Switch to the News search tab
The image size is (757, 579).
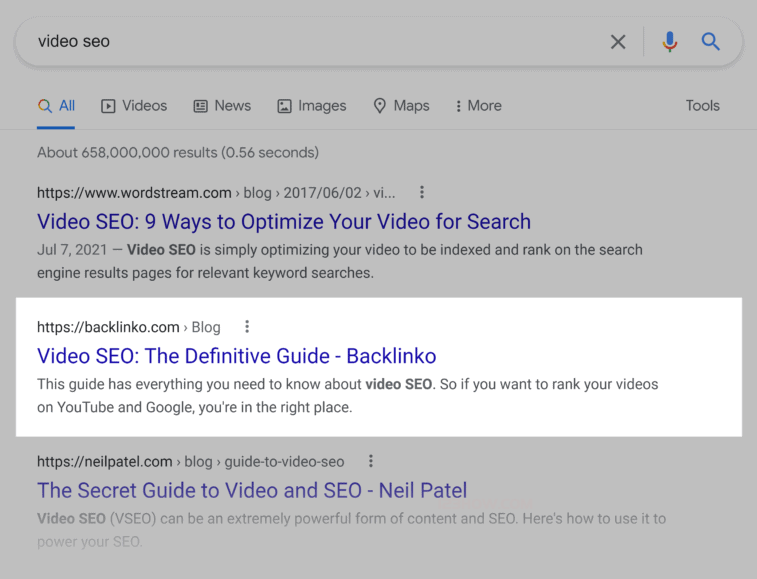point(222,106)
